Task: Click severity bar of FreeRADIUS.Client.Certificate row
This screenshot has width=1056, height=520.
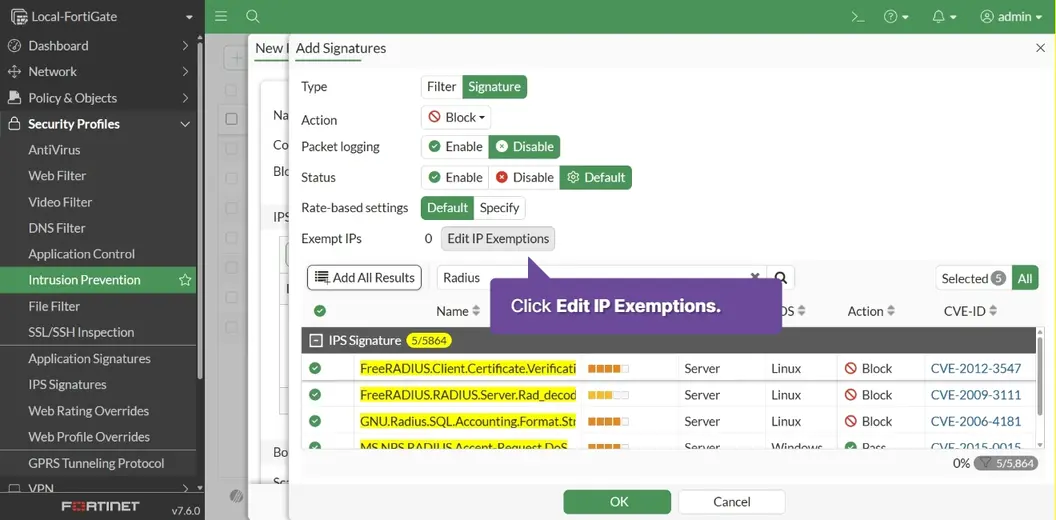Action: 608,368
